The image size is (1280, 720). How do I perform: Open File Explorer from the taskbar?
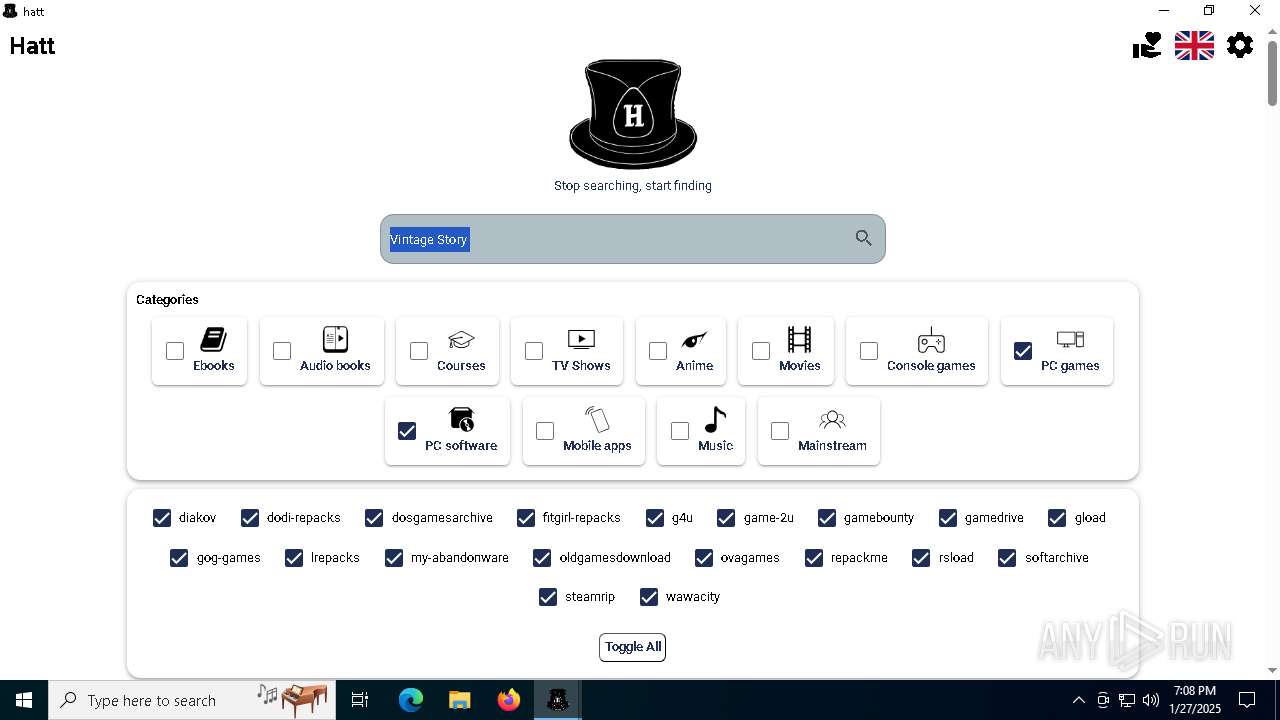pos(460,700)
